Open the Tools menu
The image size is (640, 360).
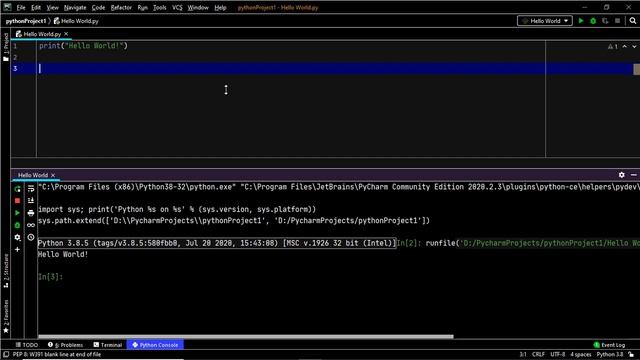coord(160,7)
